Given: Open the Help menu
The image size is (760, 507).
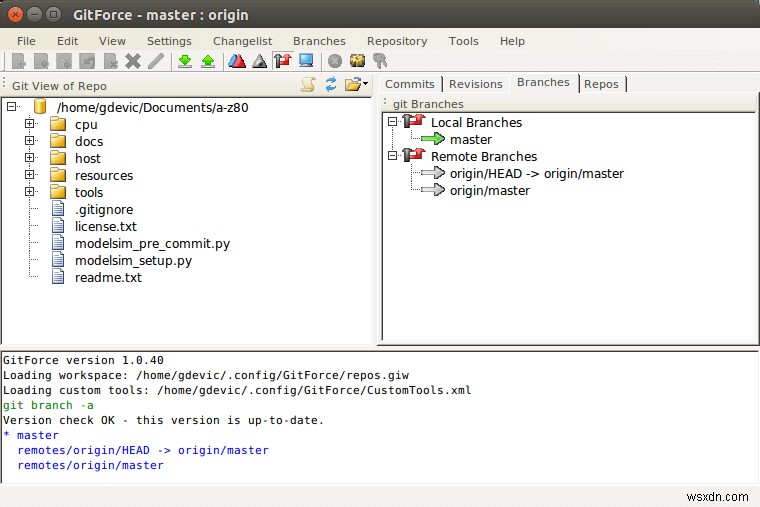Looking at the screenshot, I should click(512, 41).
